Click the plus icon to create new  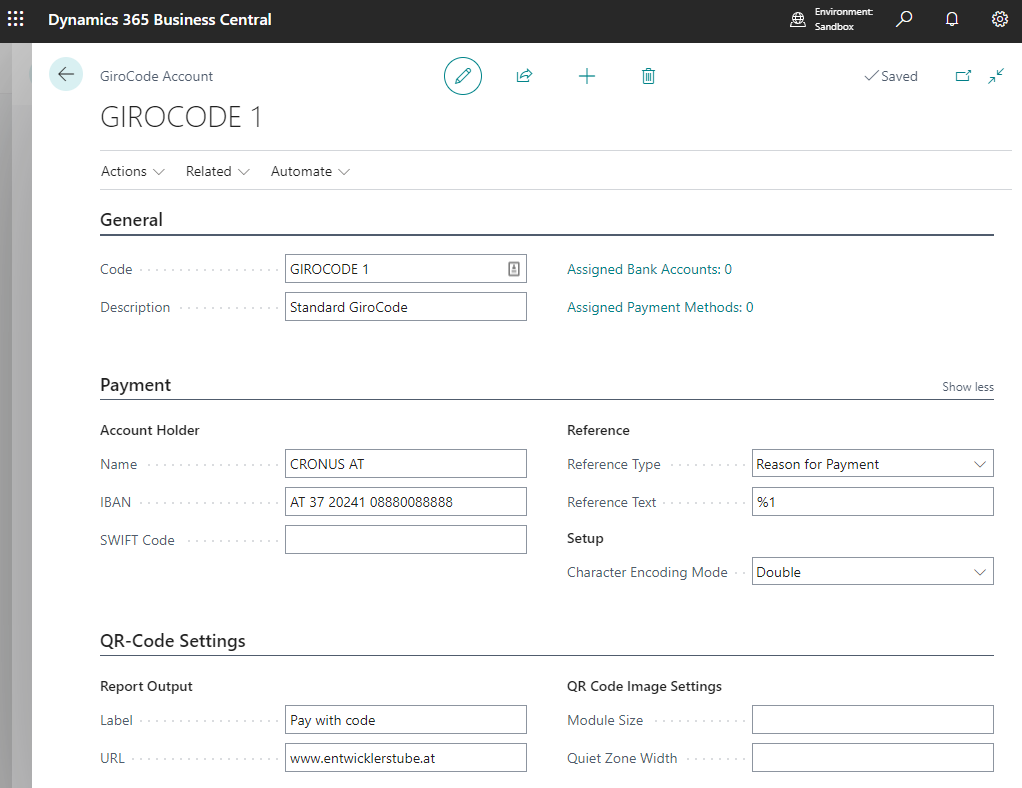point(587,76)
